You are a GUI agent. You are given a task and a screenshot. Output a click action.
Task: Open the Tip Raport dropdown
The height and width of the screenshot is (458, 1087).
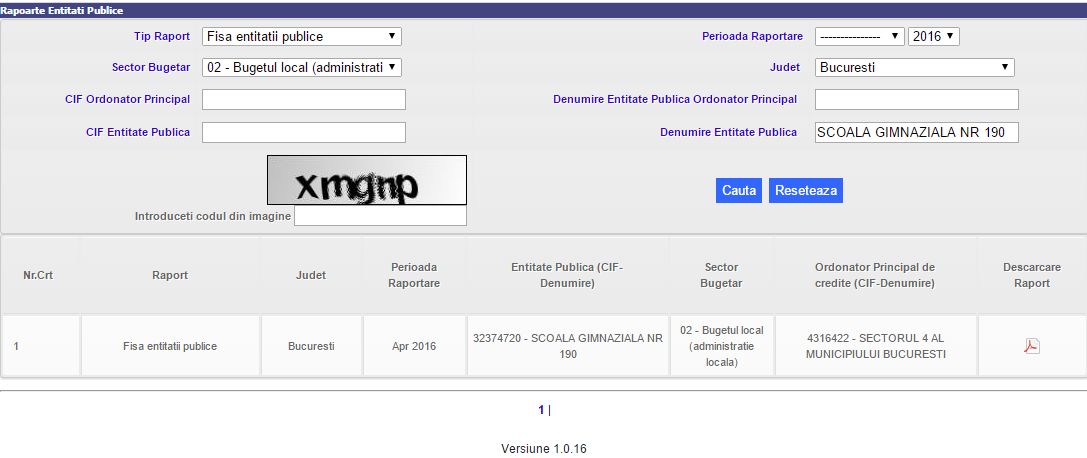click(302, 36)
